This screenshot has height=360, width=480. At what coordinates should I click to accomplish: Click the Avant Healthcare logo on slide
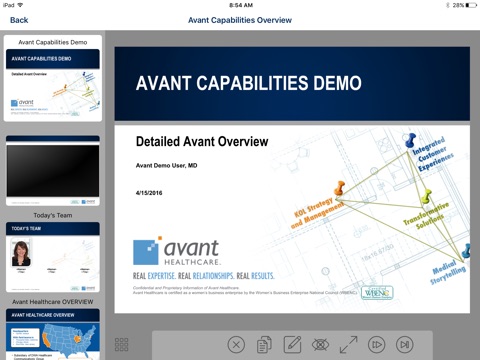click(177, 251)
